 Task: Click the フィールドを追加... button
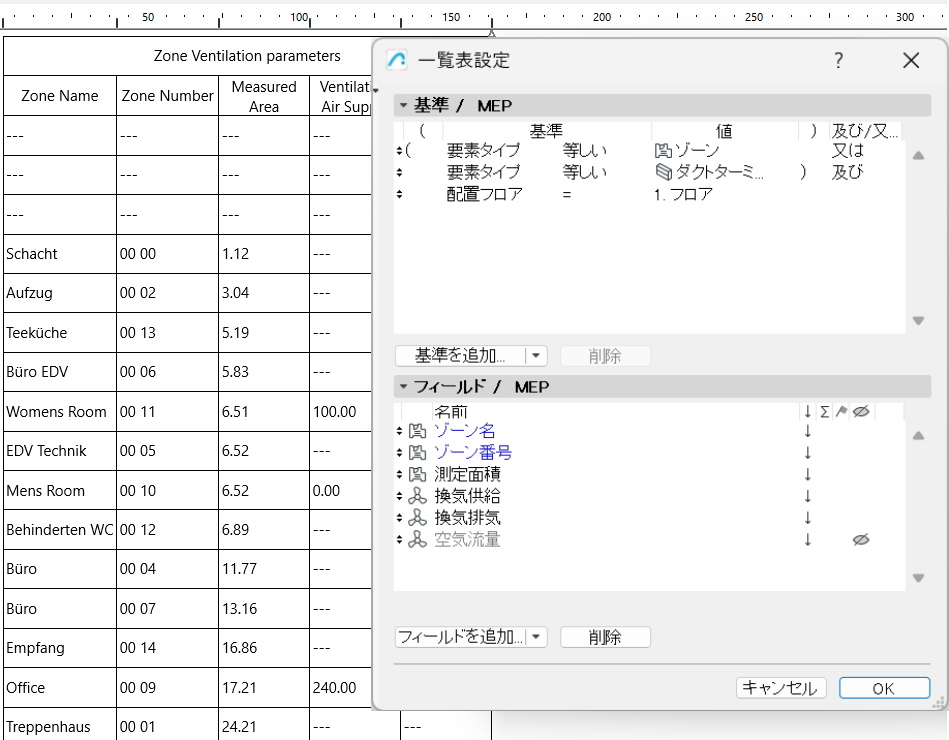click(x=461, y=637)
